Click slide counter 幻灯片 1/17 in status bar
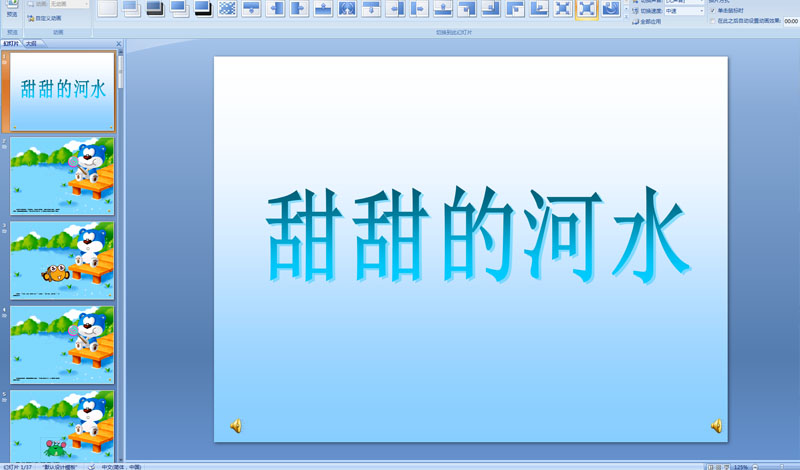The image size is (800, 470). coord(18,466)
